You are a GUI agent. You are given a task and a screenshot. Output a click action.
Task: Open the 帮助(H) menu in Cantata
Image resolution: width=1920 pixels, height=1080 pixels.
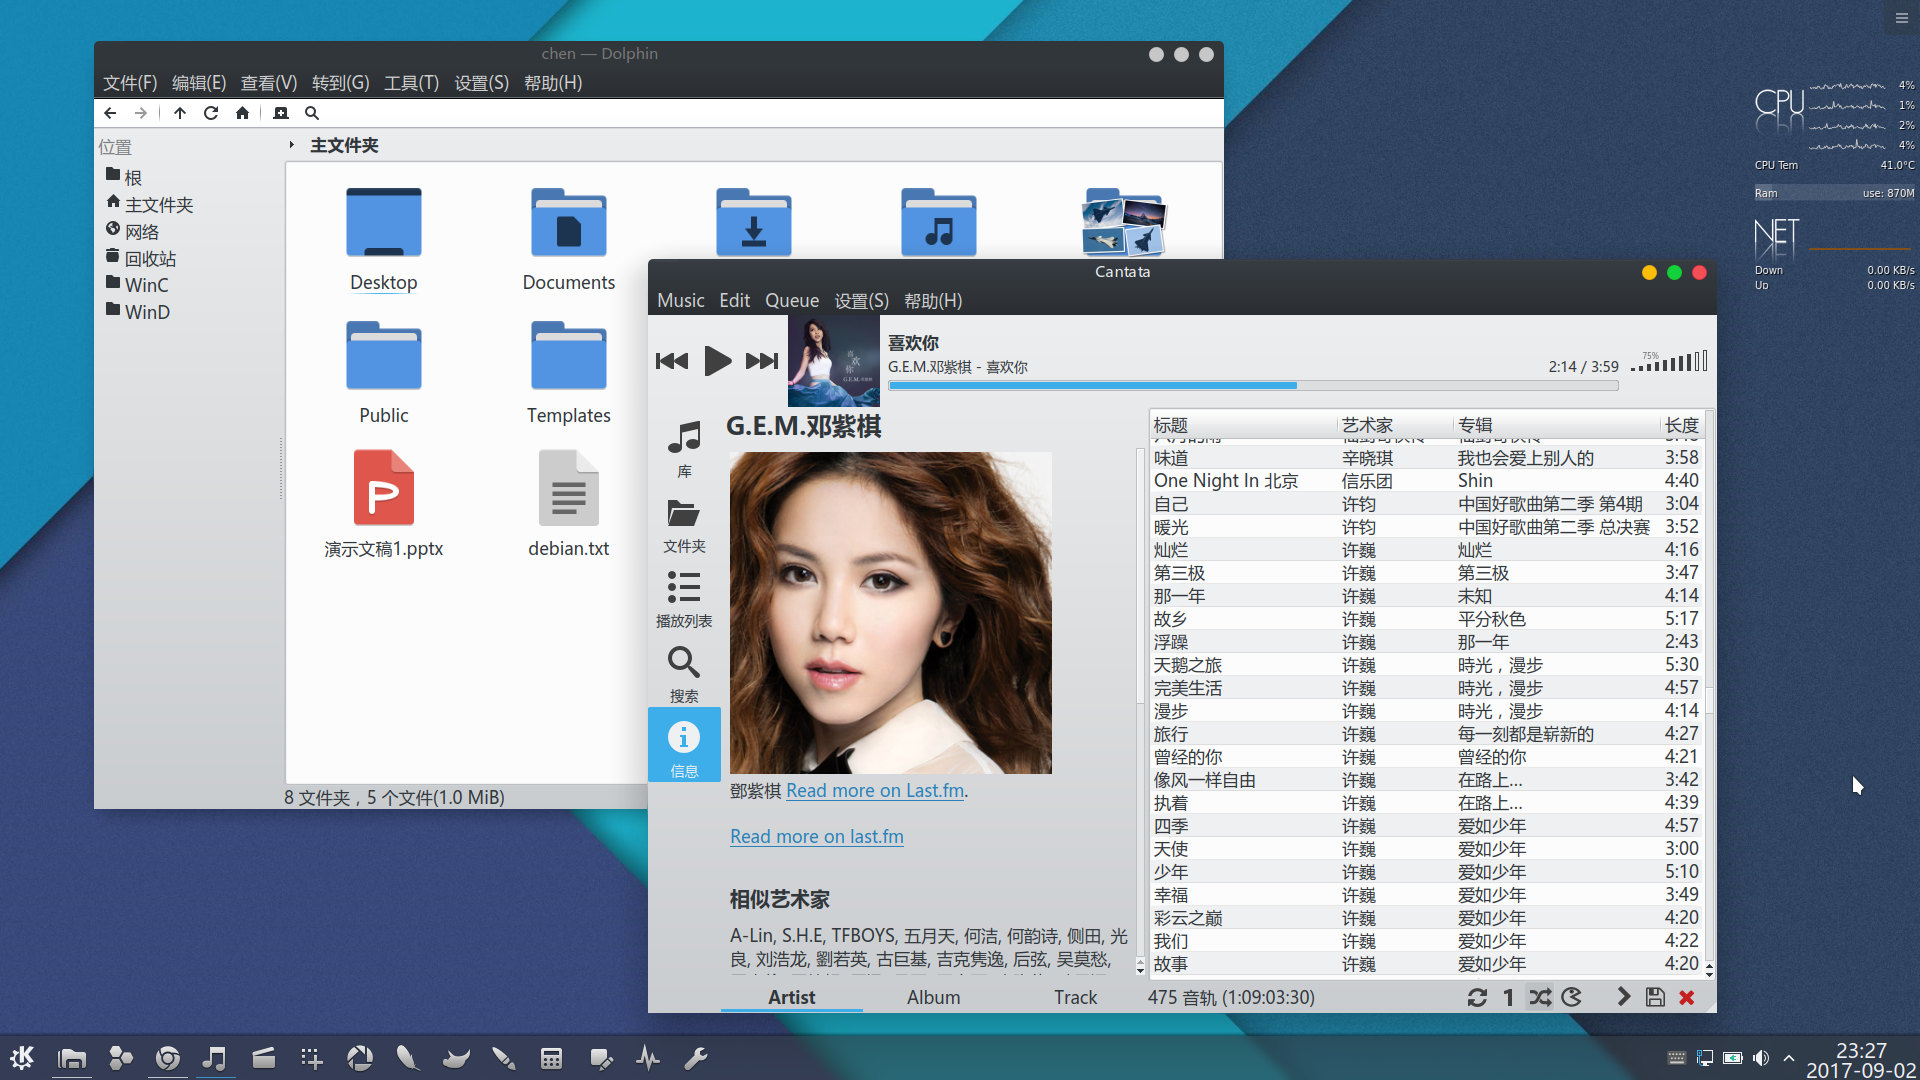[933, 300]
